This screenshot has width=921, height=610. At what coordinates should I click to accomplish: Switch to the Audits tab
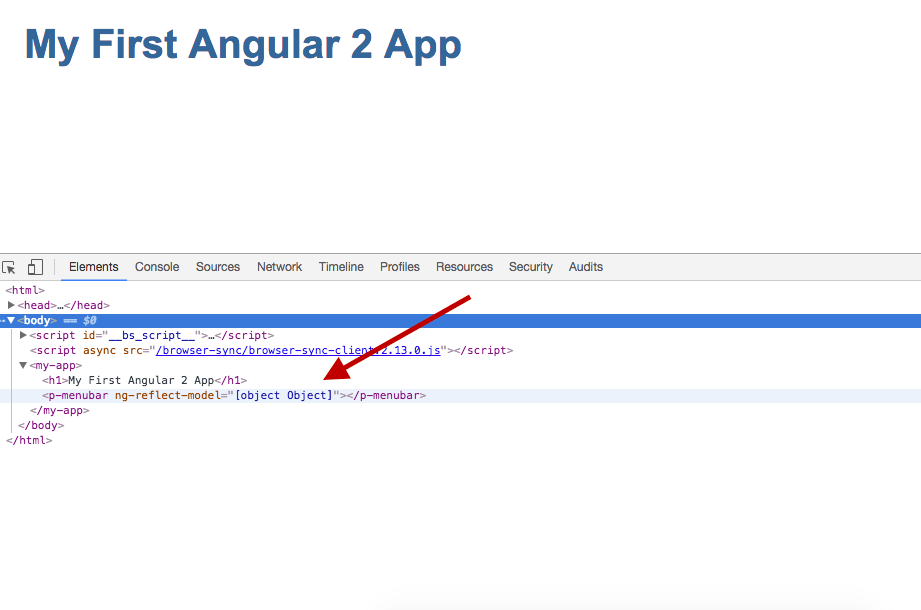pos(586,267)
